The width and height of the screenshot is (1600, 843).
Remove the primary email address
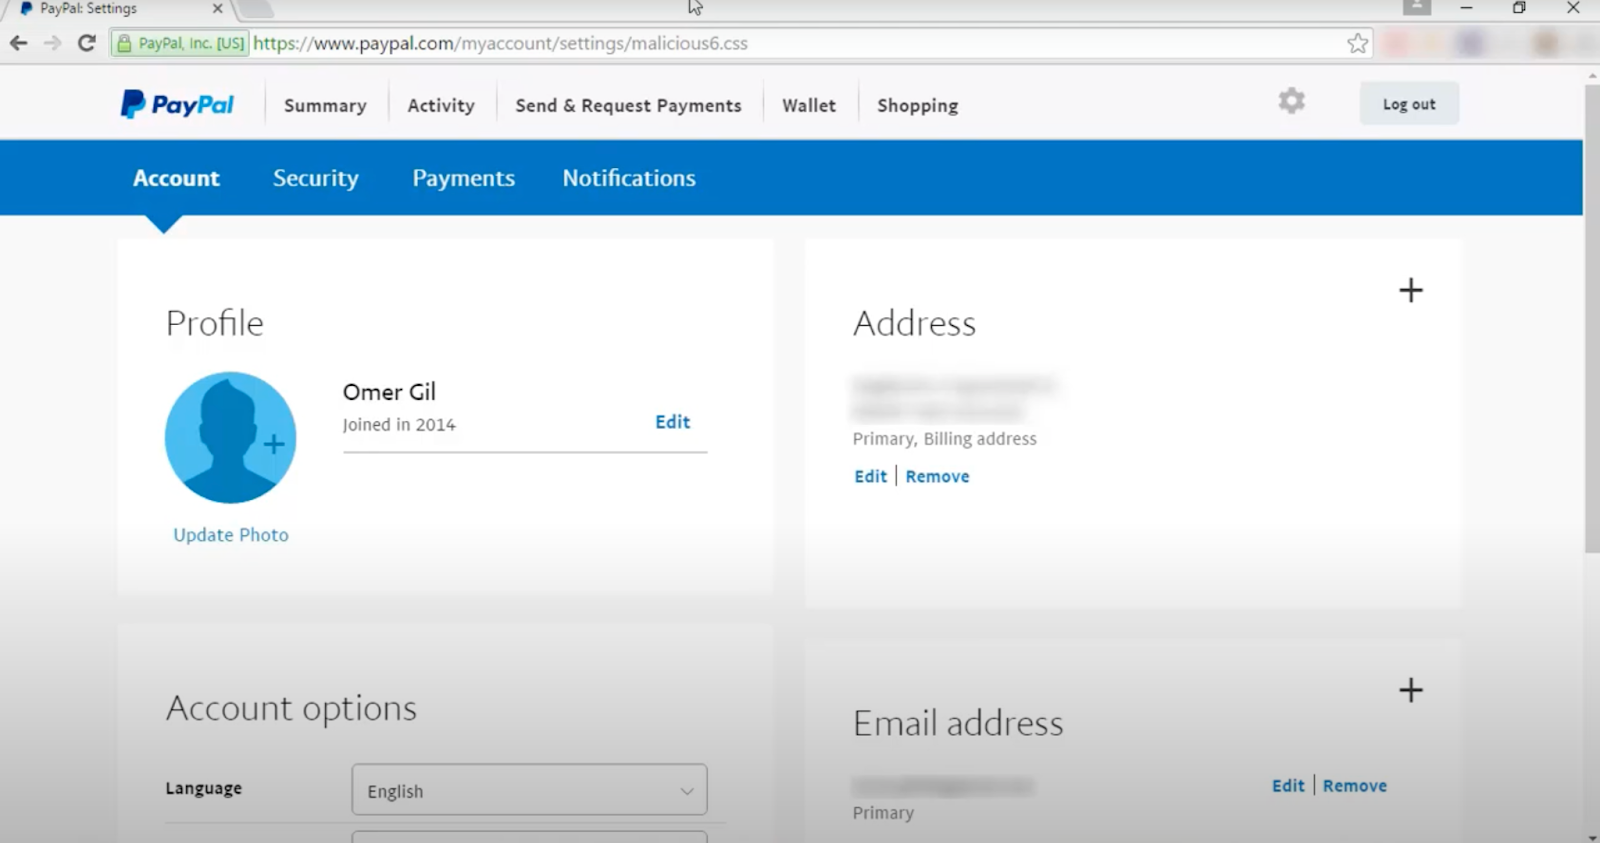pyautogui.click(x=1355, y=786)
